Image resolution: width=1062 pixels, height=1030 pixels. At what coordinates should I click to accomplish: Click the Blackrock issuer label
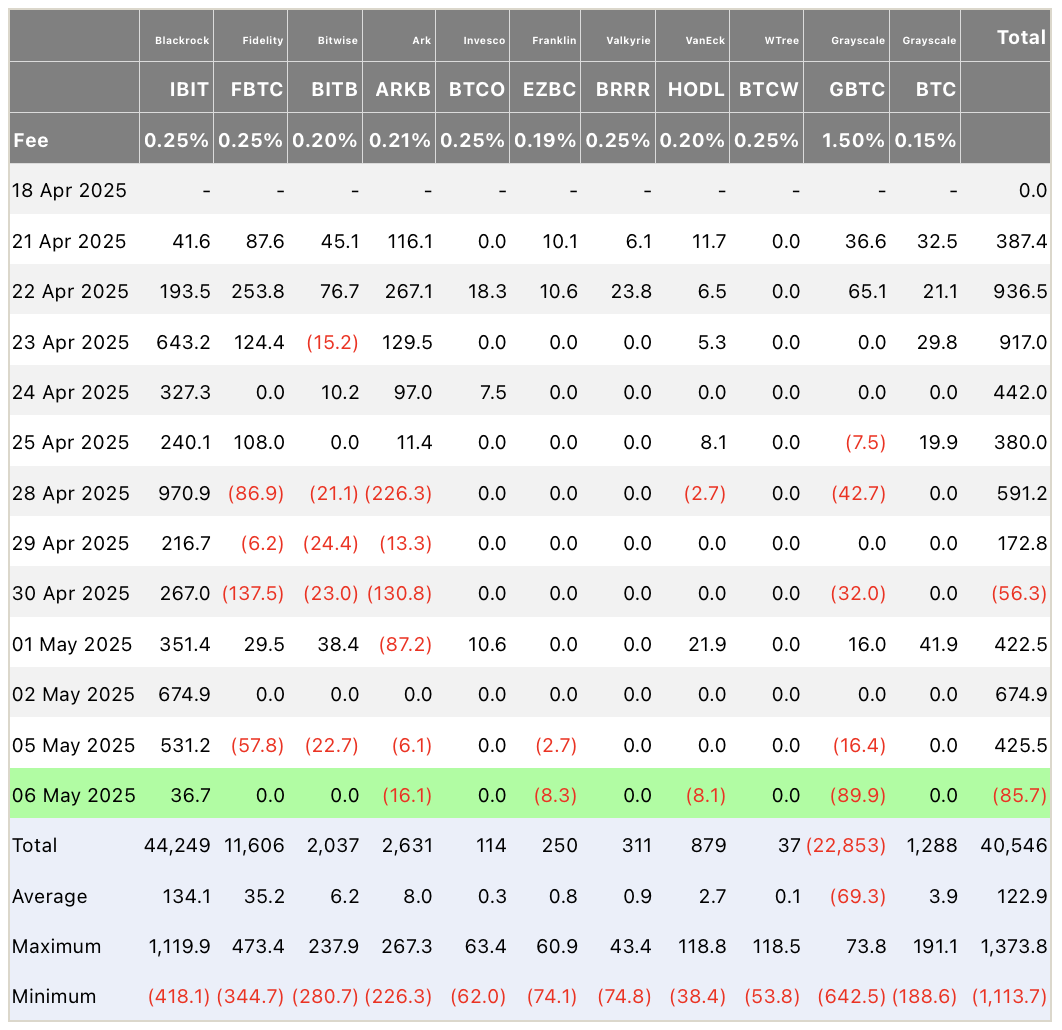pos(182,41)
